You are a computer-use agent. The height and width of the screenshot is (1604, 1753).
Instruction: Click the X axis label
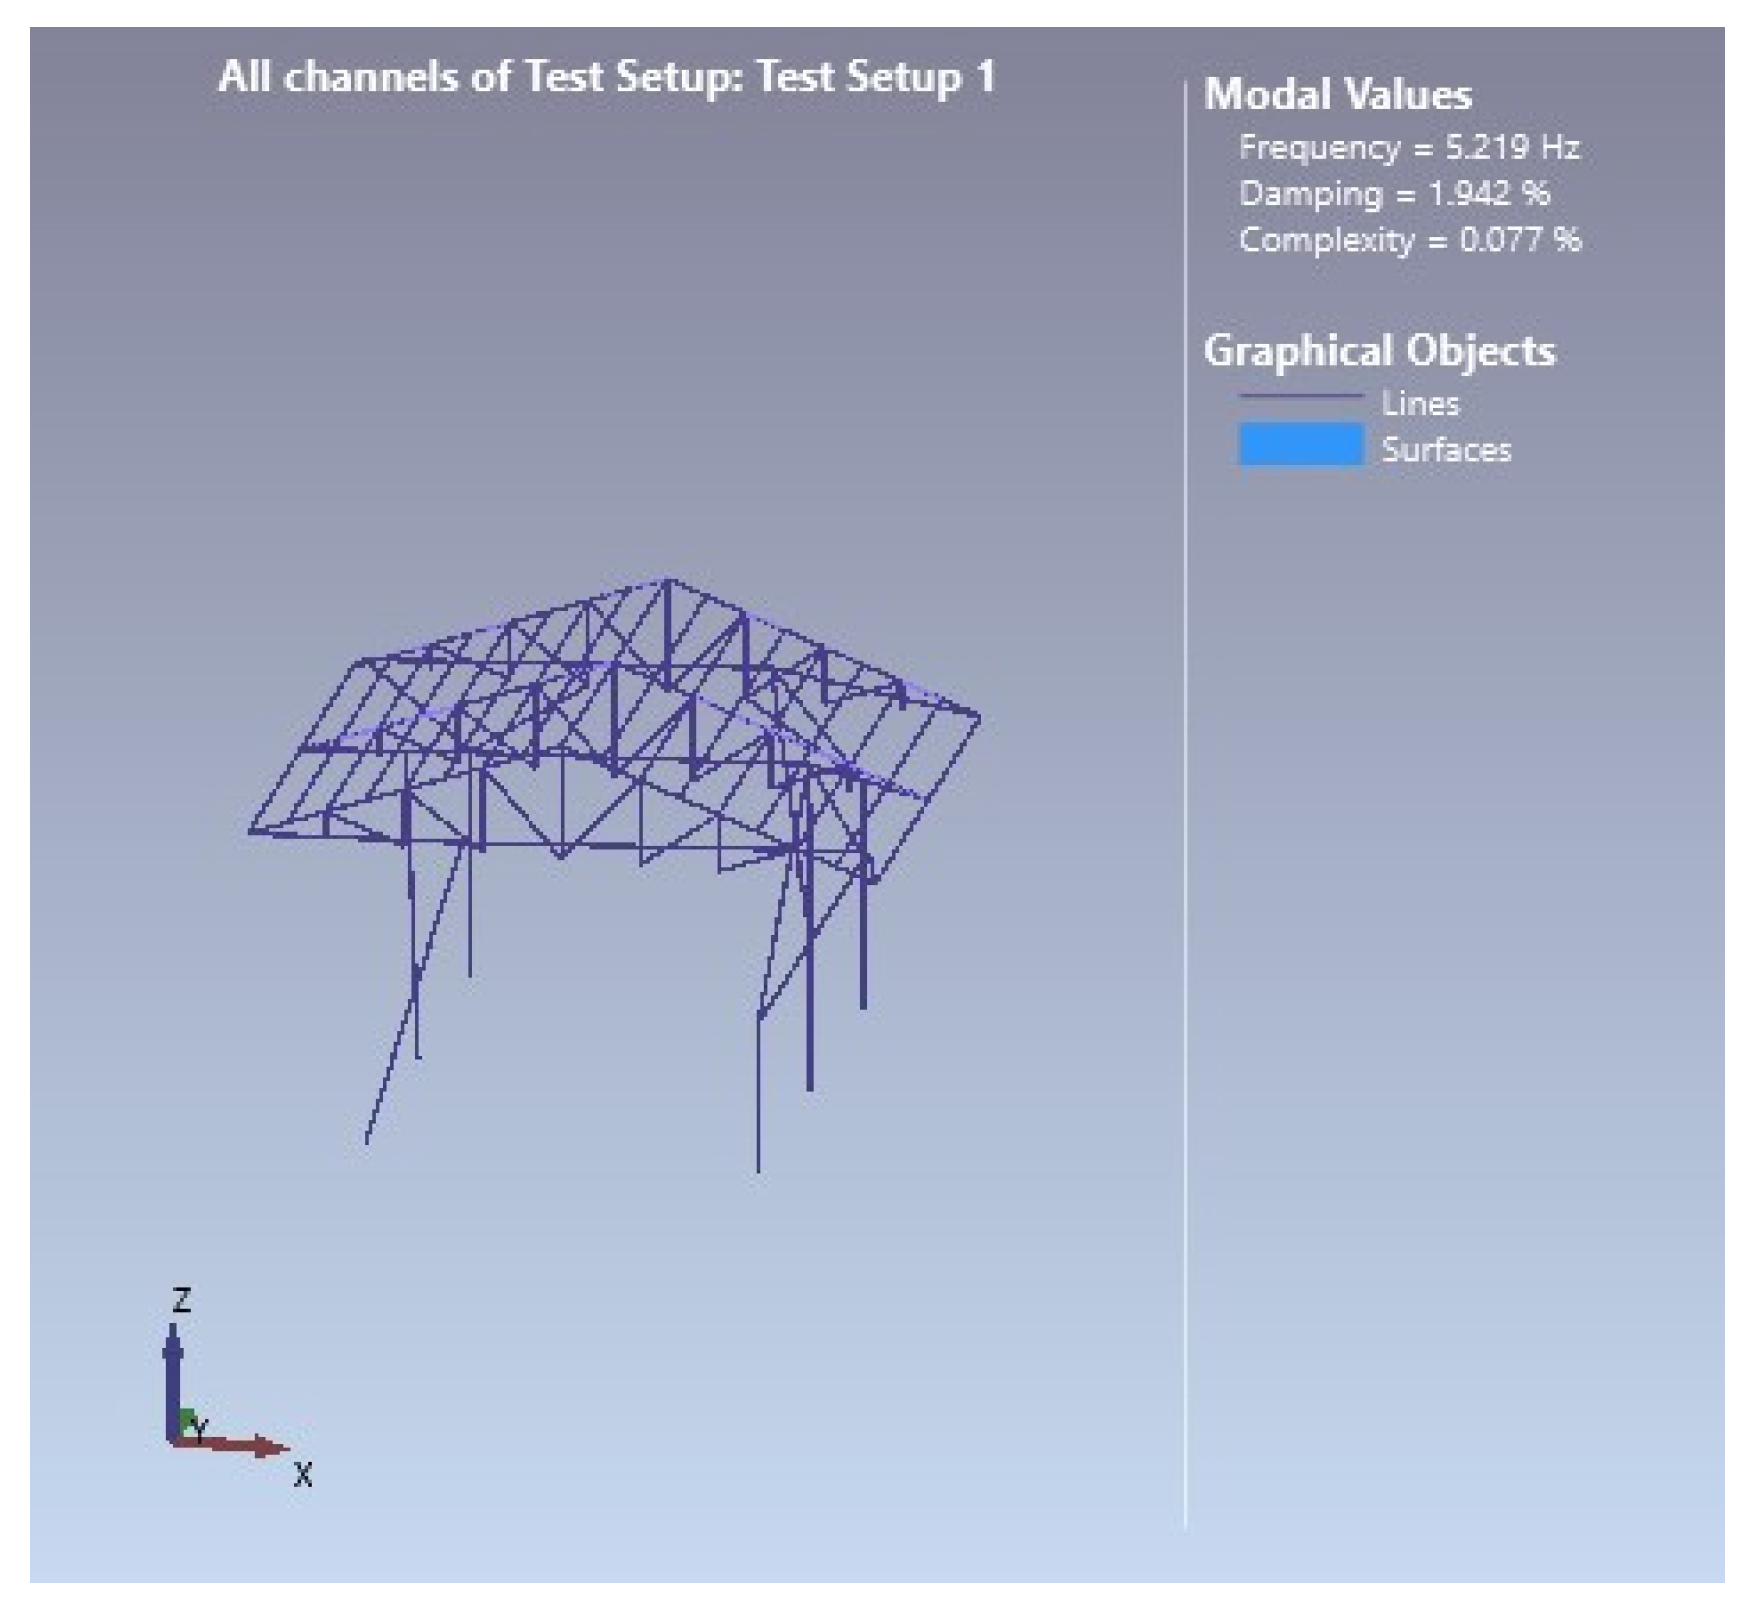click(x=303, y=1475)
